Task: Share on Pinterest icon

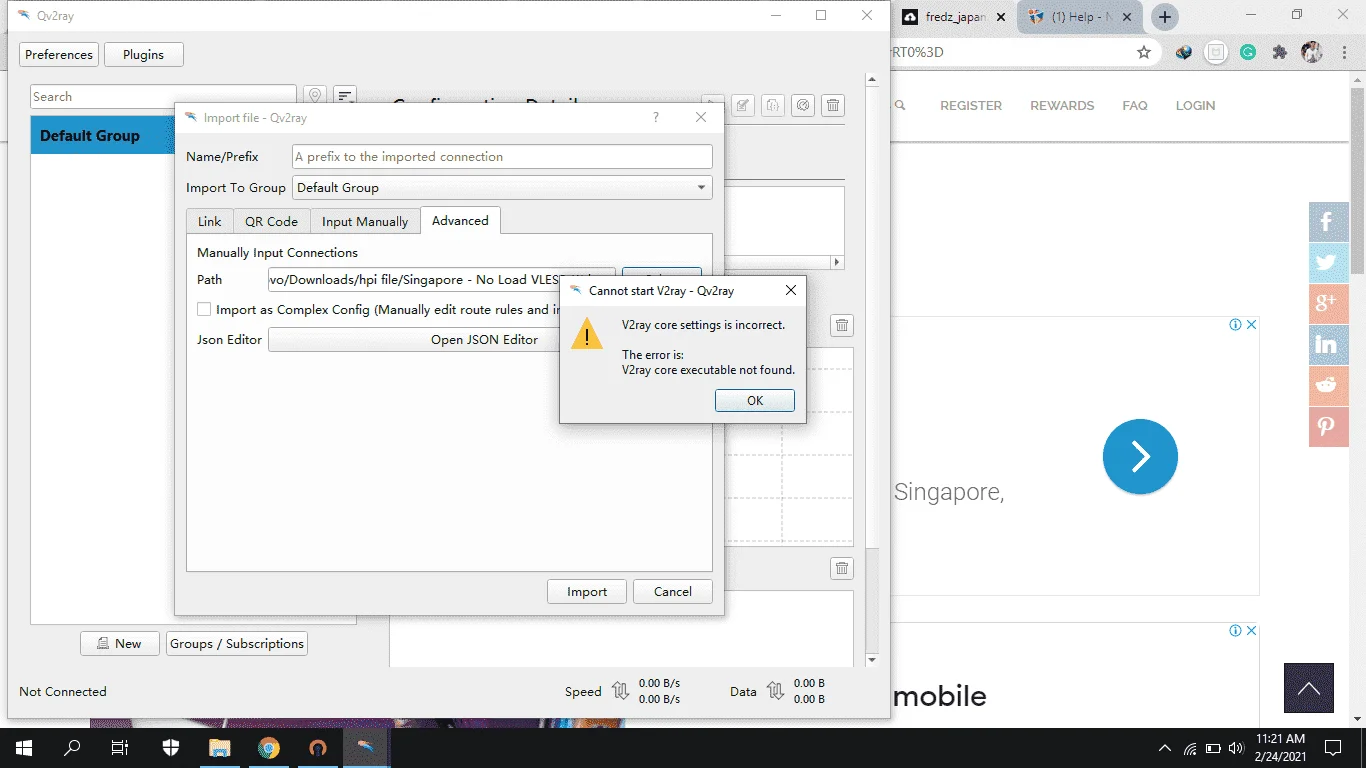Action: pos(1328,427)
